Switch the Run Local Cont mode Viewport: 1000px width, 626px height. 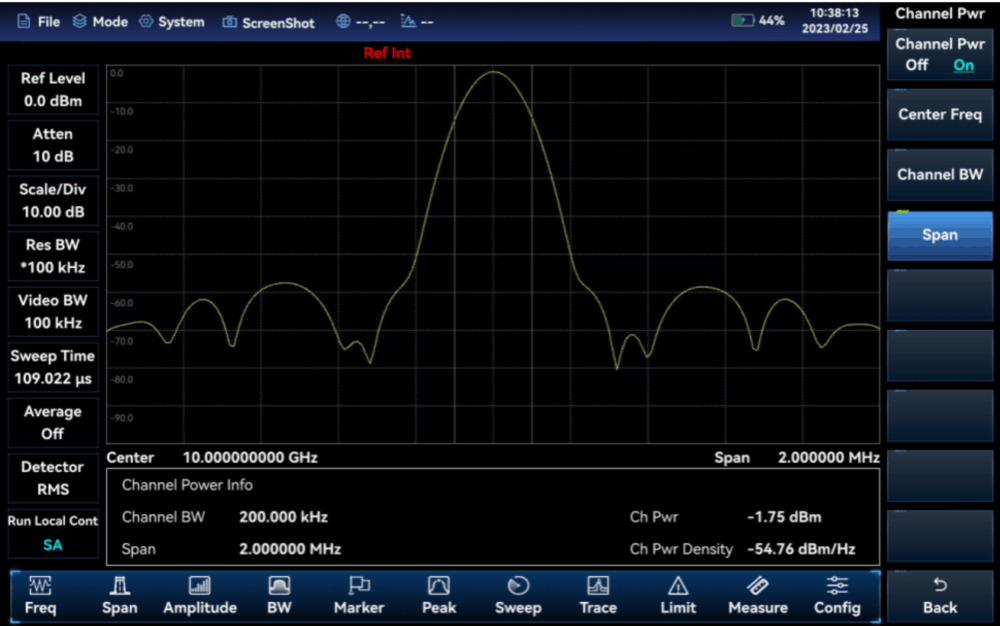[53, 533]
